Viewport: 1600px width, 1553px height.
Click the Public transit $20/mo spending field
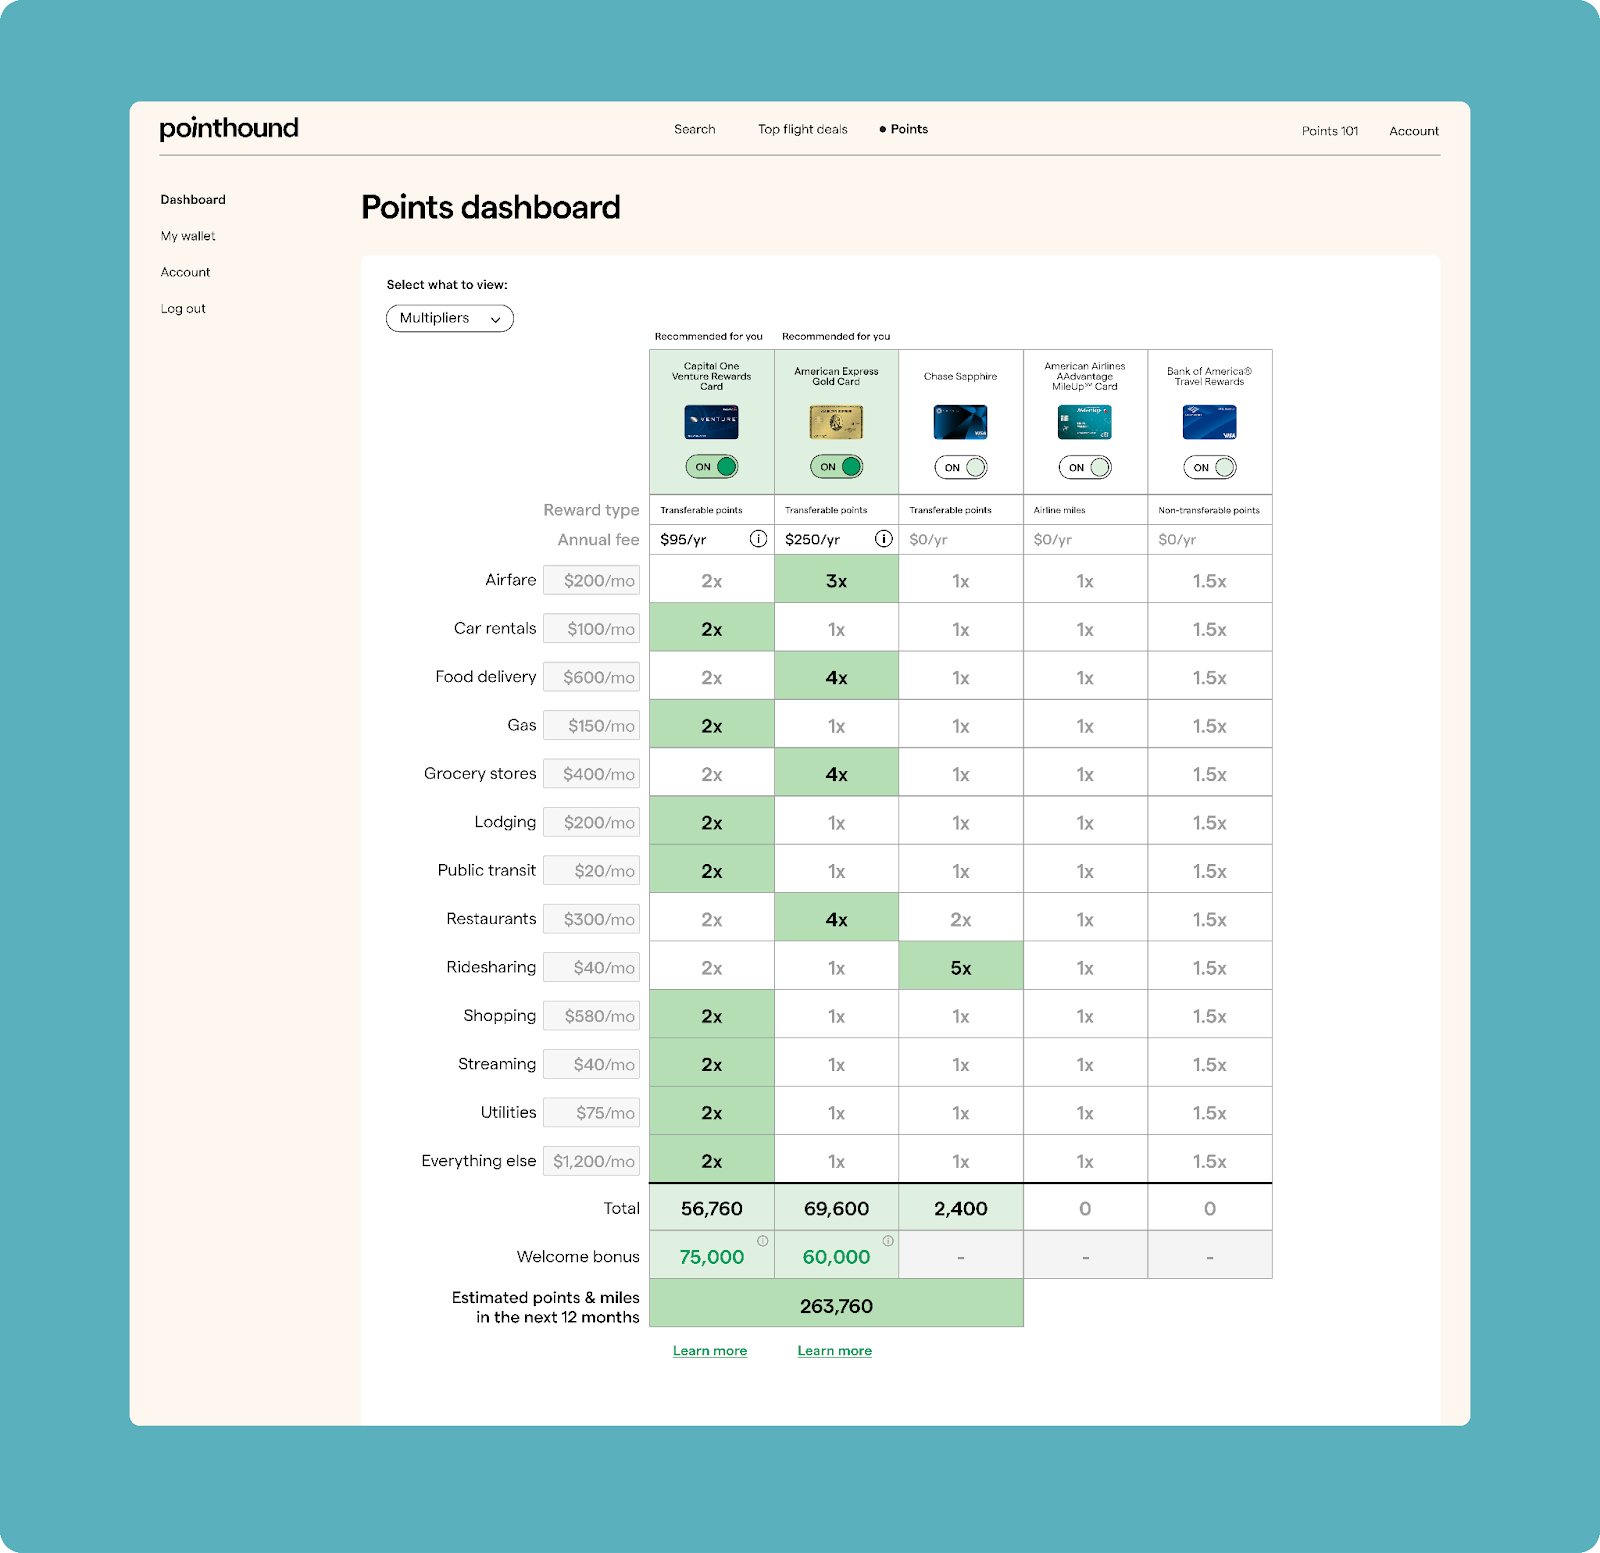(x=591, y=871)
